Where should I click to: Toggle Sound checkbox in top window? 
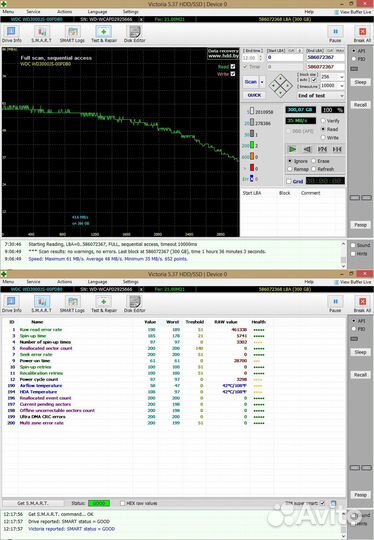click(353, 245)
